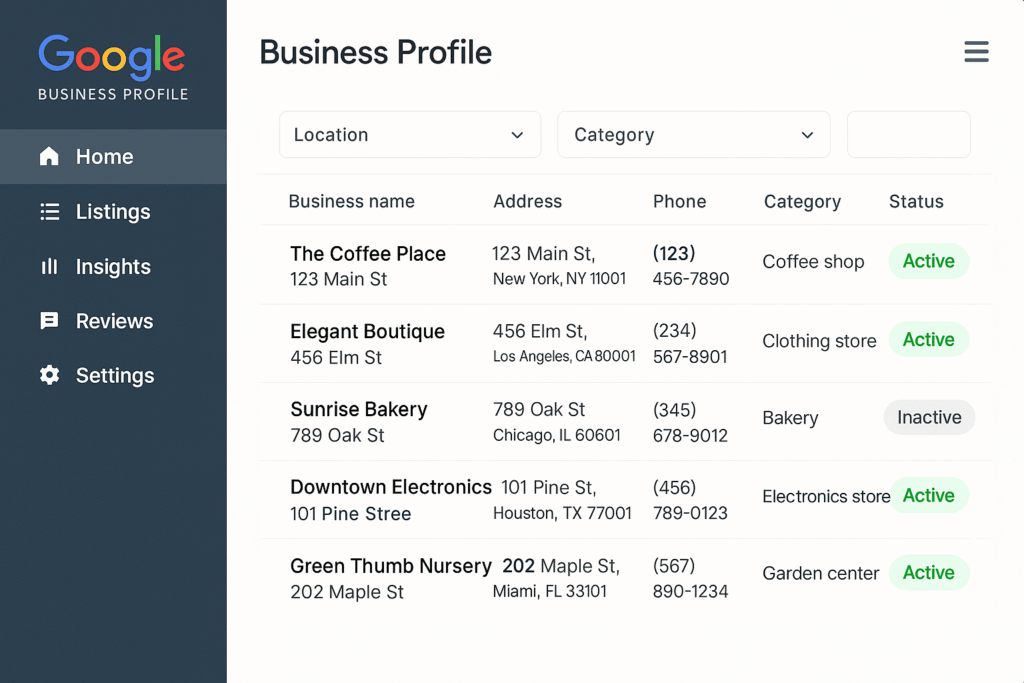Click the Insights bar-chart icon

48,266
